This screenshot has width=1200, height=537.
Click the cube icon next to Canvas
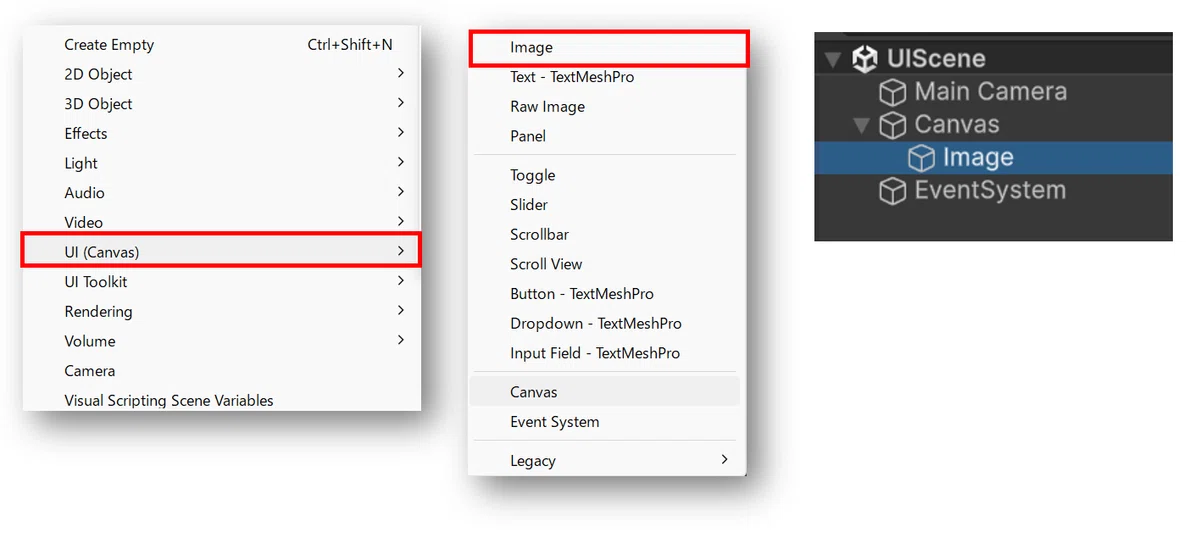(892, 125)
